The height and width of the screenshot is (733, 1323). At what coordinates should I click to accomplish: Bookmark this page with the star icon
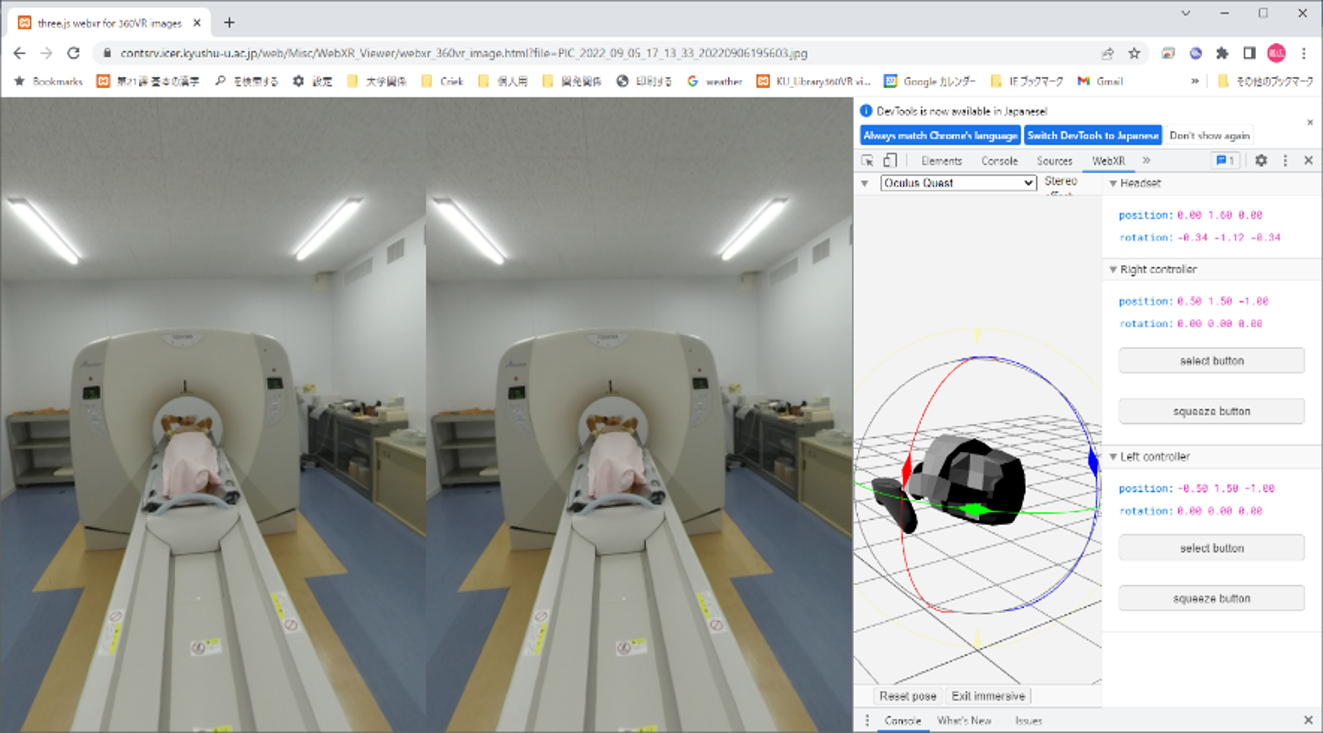(1134, 53)
